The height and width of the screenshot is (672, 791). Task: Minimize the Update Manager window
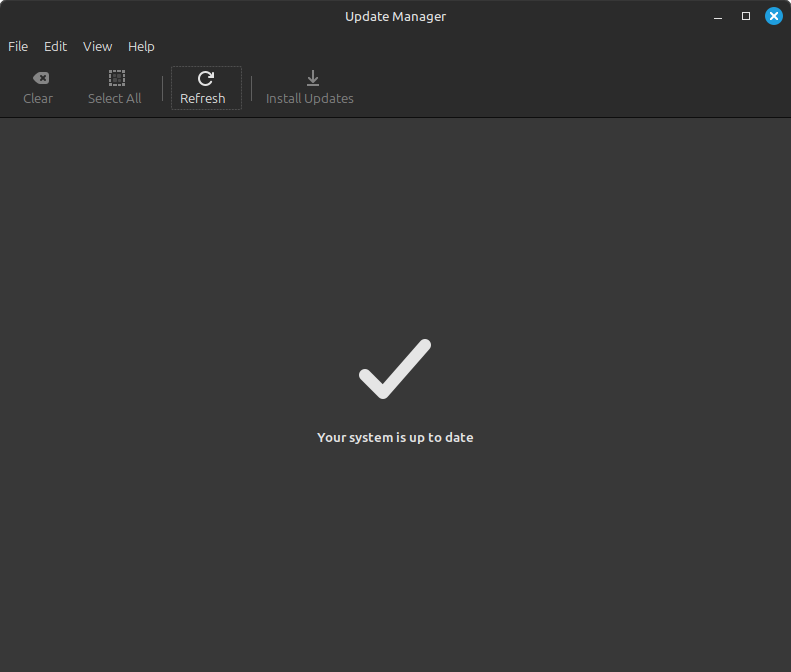tap(718, 16)
